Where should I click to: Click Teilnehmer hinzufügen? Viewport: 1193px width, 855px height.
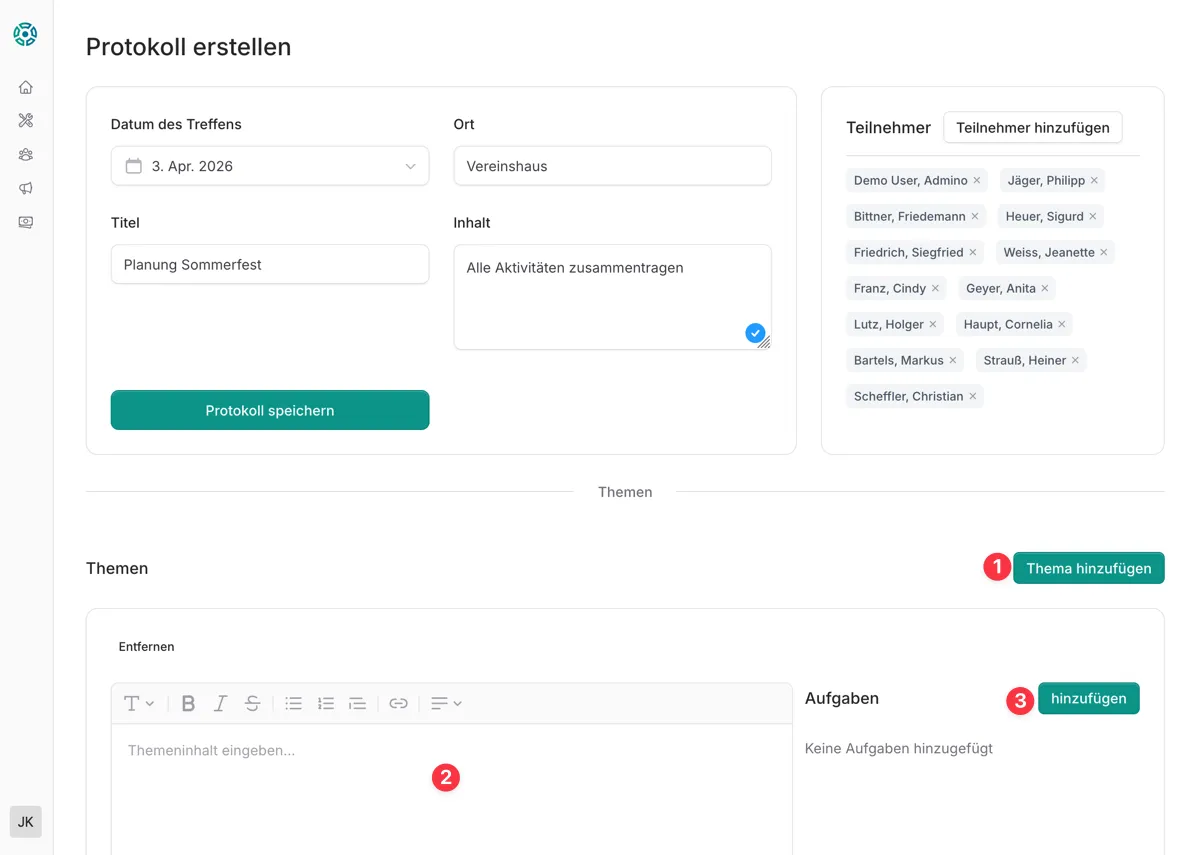click(x=1032, y=128)
